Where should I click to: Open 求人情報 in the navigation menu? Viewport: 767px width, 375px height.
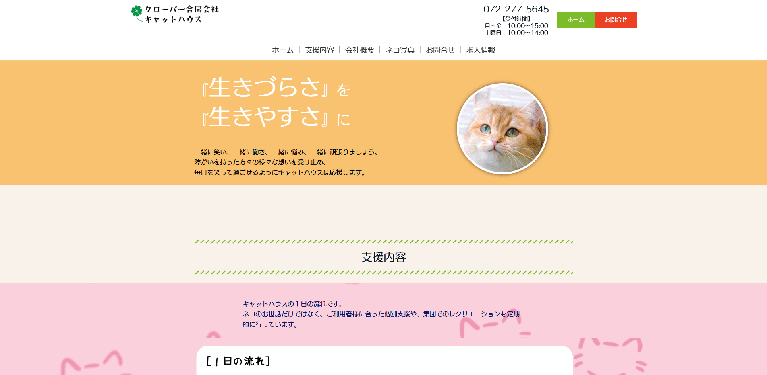[x=480, y=50]
